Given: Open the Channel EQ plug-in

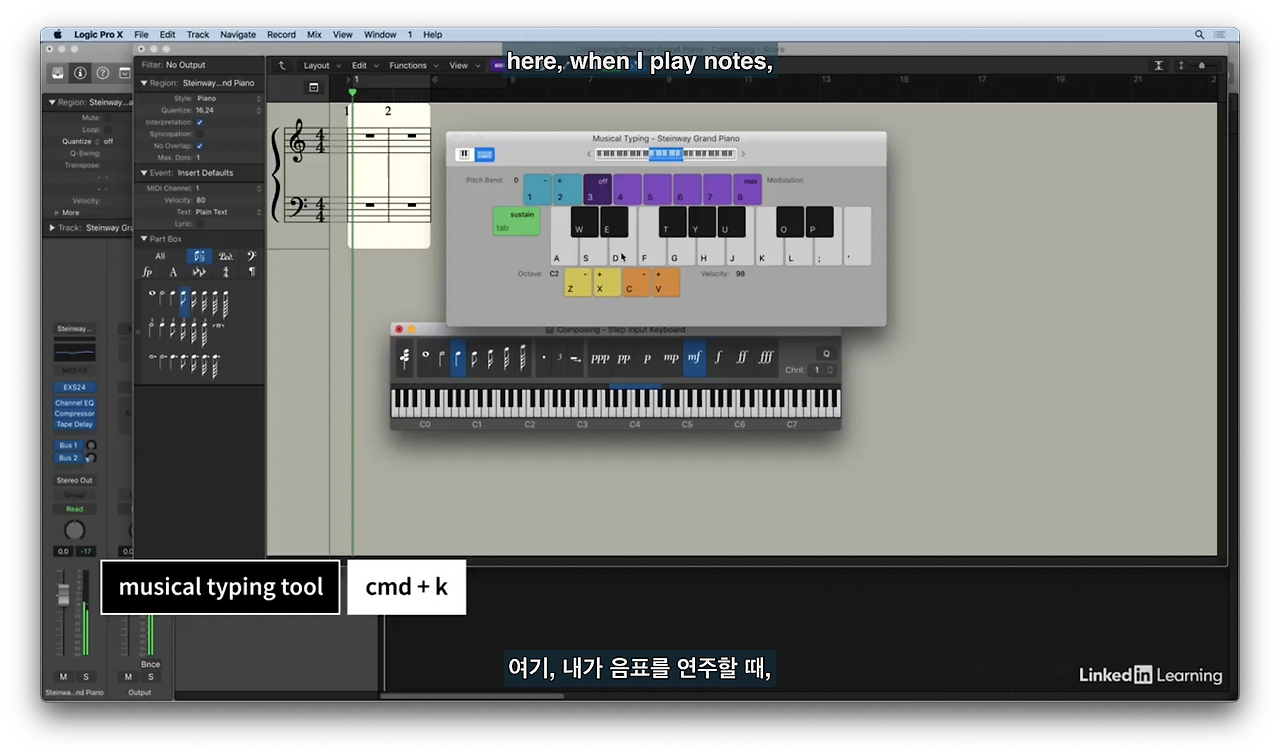Looking at the screenshot, I should pos(74,403).
